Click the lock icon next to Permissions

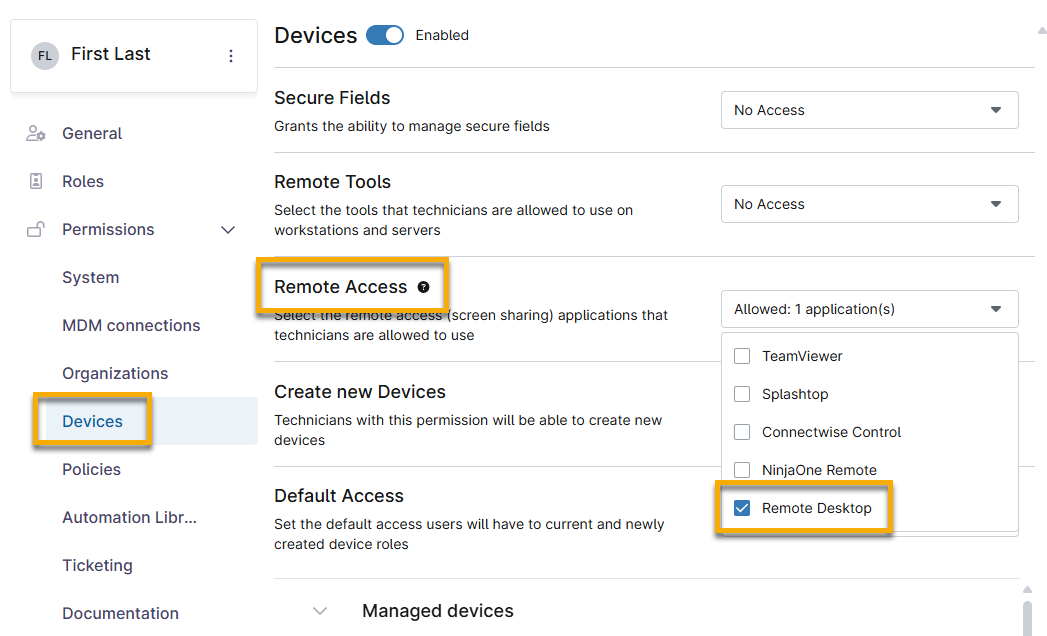(36, 229)
